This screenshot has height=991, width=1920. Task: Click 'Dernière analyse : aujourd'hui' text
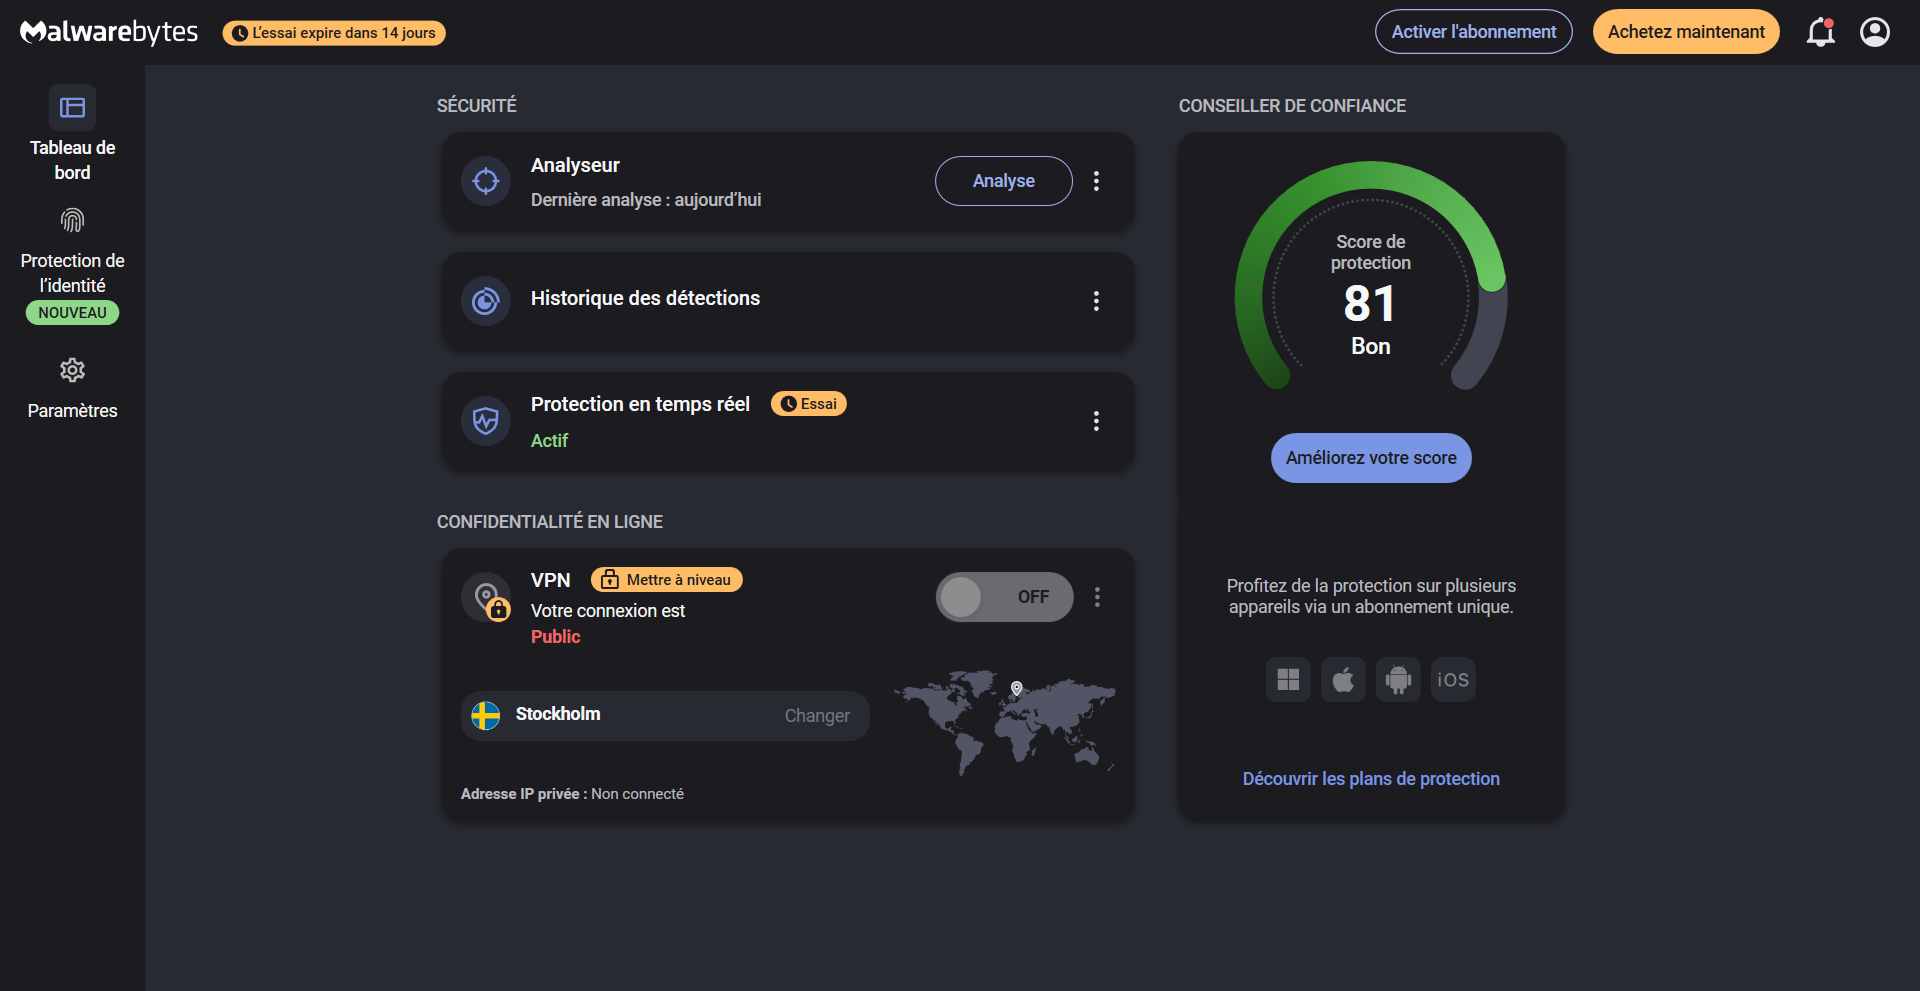pyautogui.click(x=646, y=200)
